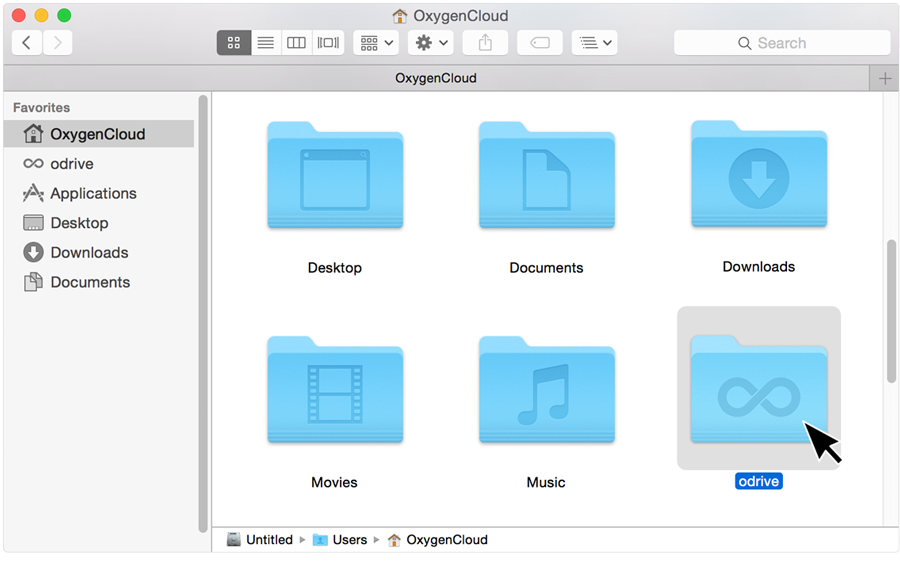Select the Documents folder icon
This screenshot has width=900, height=565.
[x=547, y=175]
